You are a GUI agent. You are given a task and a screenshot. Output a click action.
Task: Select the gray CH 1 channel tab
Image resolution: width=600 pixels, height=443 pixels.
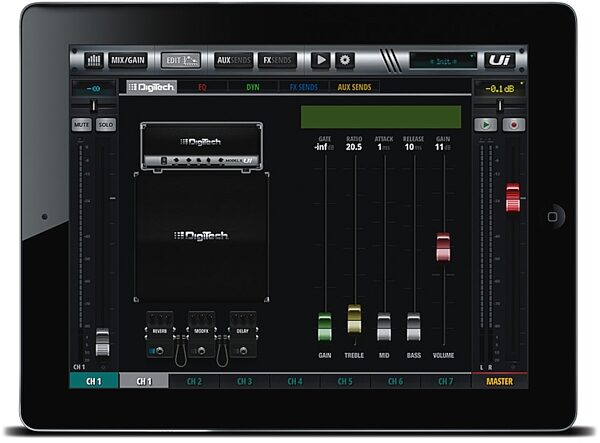[144, 381]
